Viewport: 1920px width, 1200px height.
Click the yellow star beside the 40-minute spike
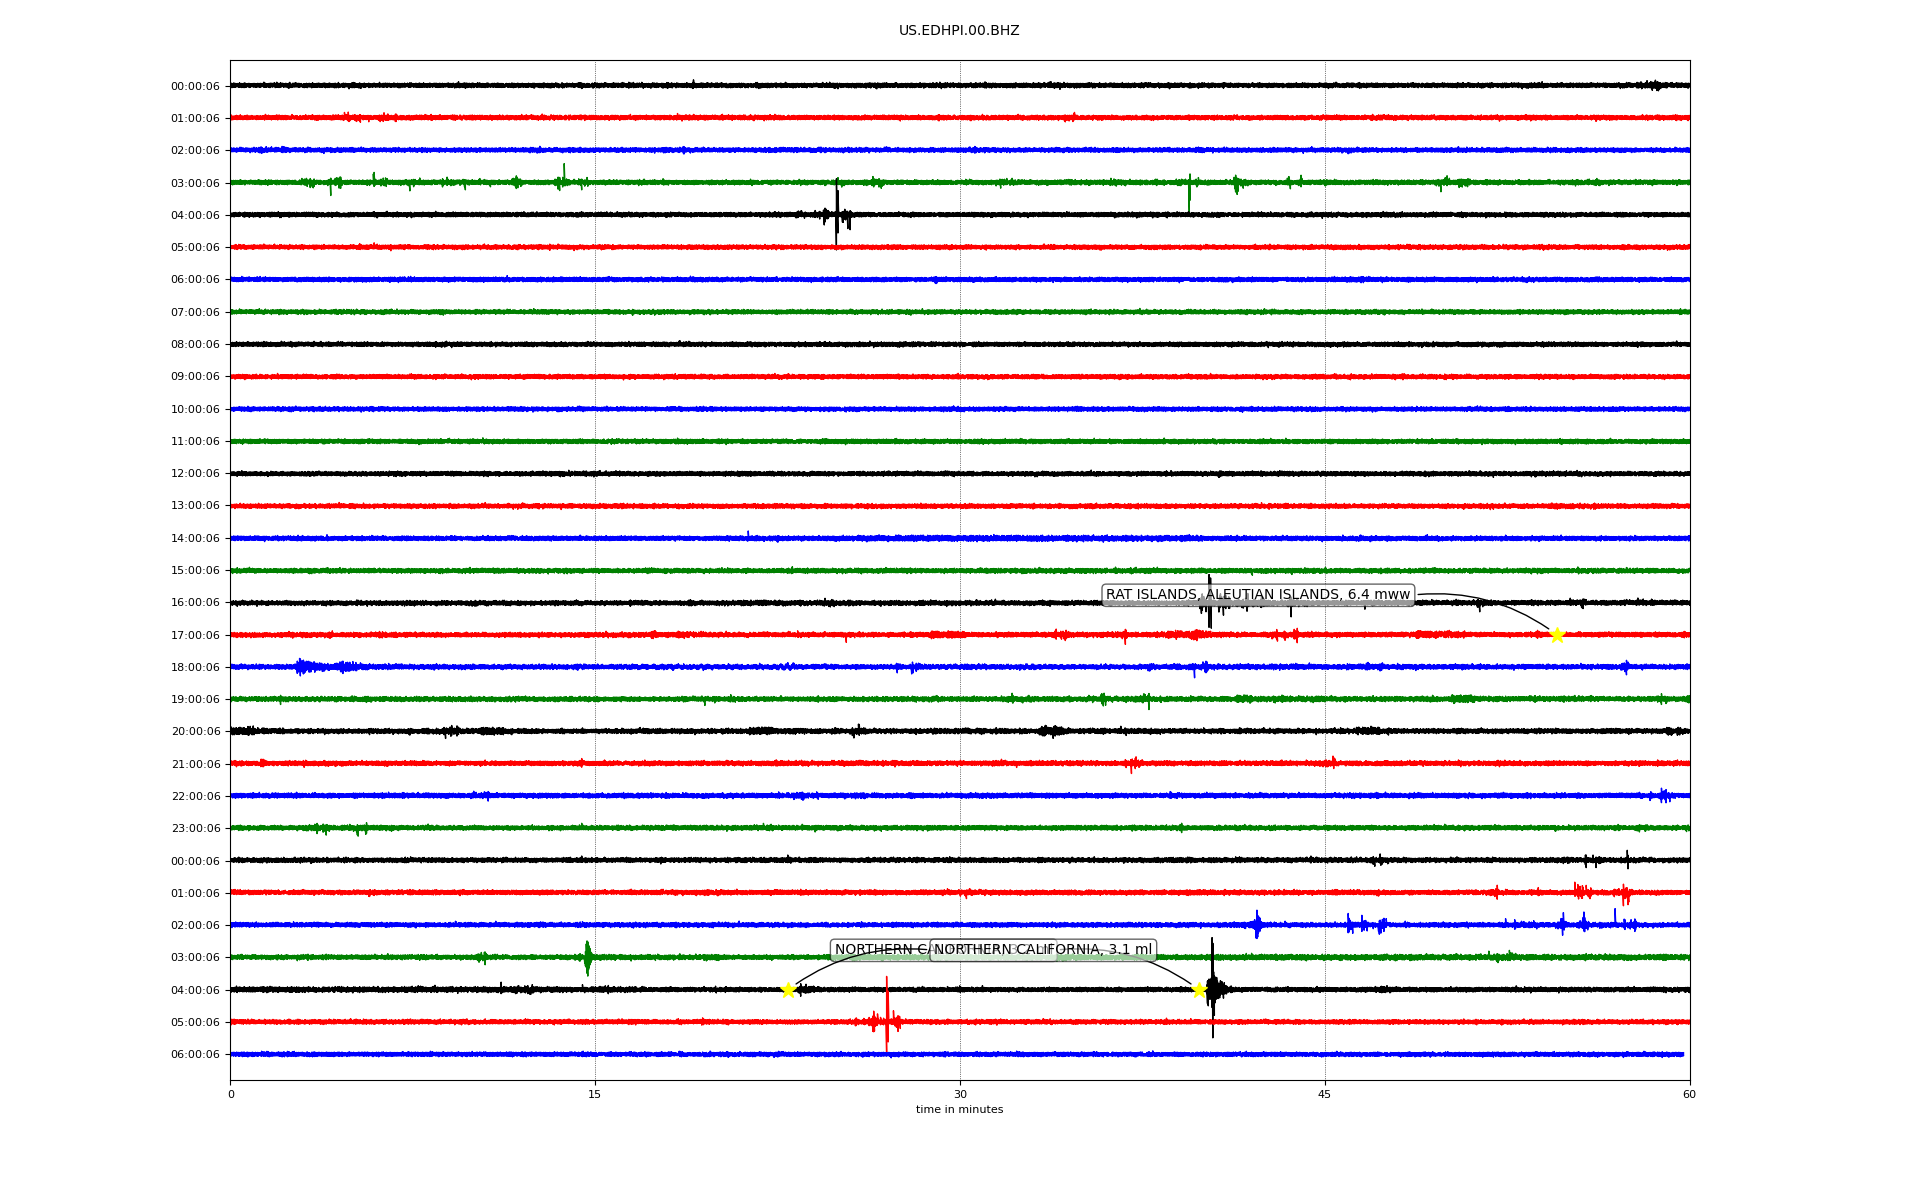pyautogui.click(x=1199, y=990)
